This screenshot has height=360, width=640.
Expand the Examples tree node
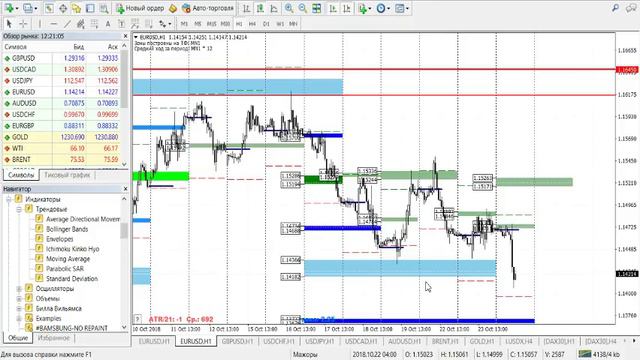(x=19, y=318)
